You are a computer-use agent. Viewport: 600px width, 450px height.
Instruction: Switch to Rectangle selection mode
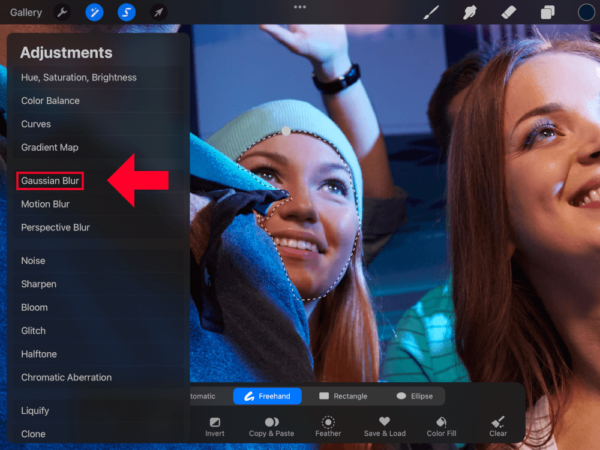coord(343,396)
